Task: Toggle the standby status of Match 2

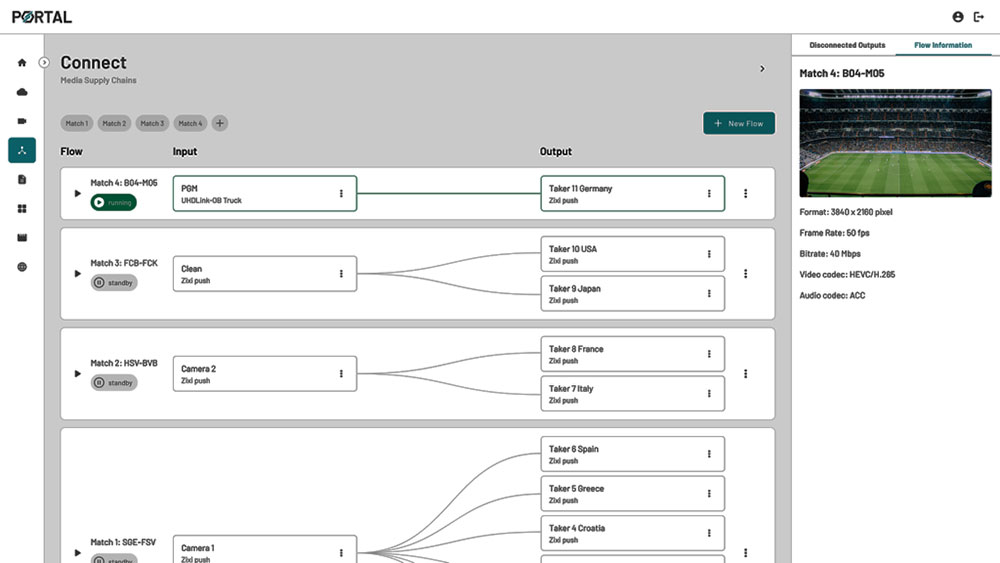Action: pyautogui.click(x=114, y=383)
